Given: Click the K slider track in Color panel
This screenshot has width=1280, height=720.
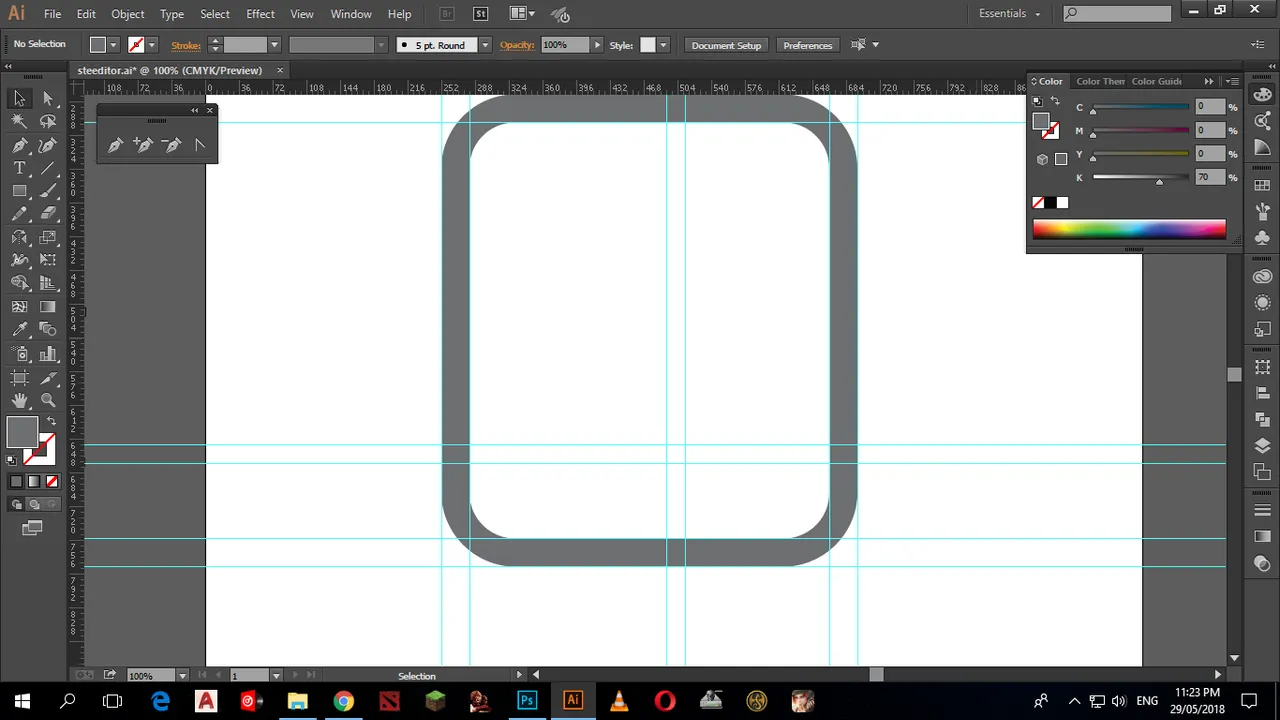Looking at the screenshot, I should click(1140, 177).
